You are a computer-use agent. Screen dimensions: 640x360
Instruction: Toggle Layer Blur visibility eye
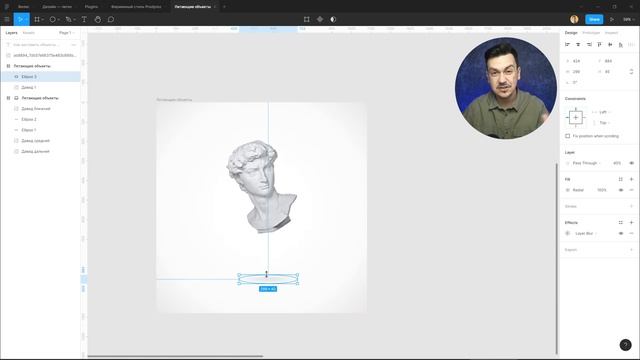click(x=621, y=233)
